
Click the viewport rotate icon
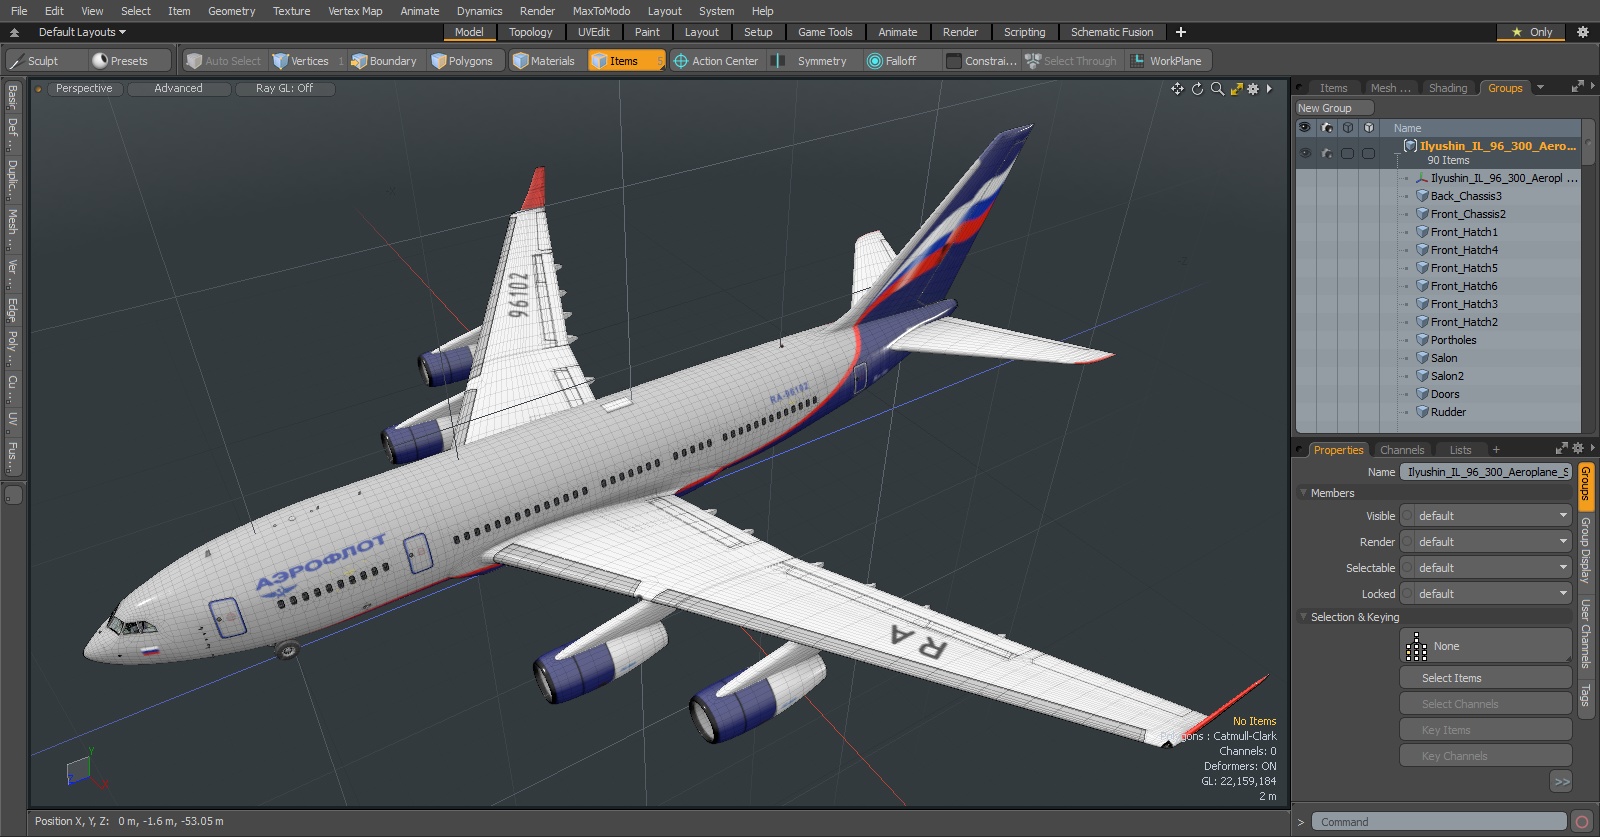click(x=1197, y=89)
